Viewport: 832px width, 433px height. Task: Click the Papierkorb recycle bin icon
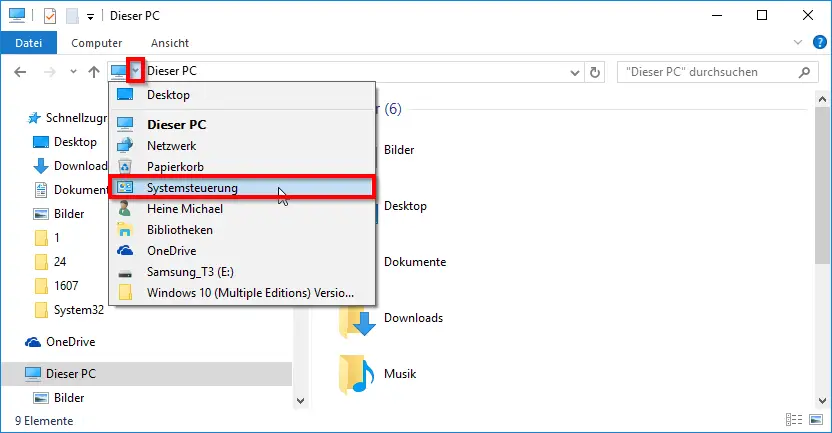(x=125, y=167)
